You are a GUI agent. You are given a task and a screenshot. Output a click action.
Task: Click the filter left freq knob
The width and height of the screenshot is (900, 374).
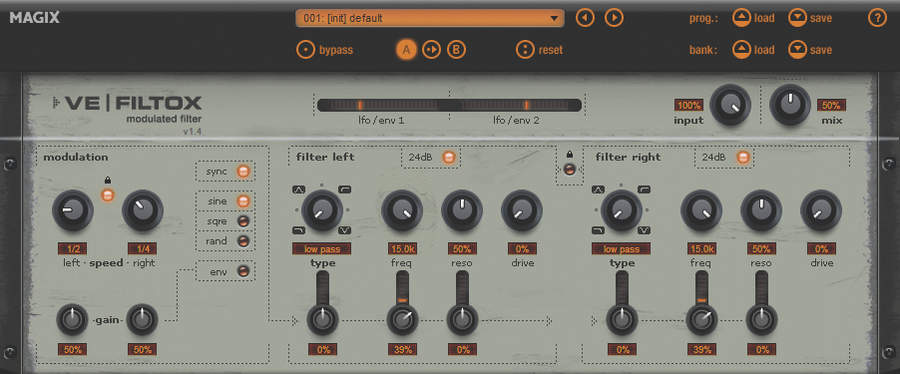point(402,211)
